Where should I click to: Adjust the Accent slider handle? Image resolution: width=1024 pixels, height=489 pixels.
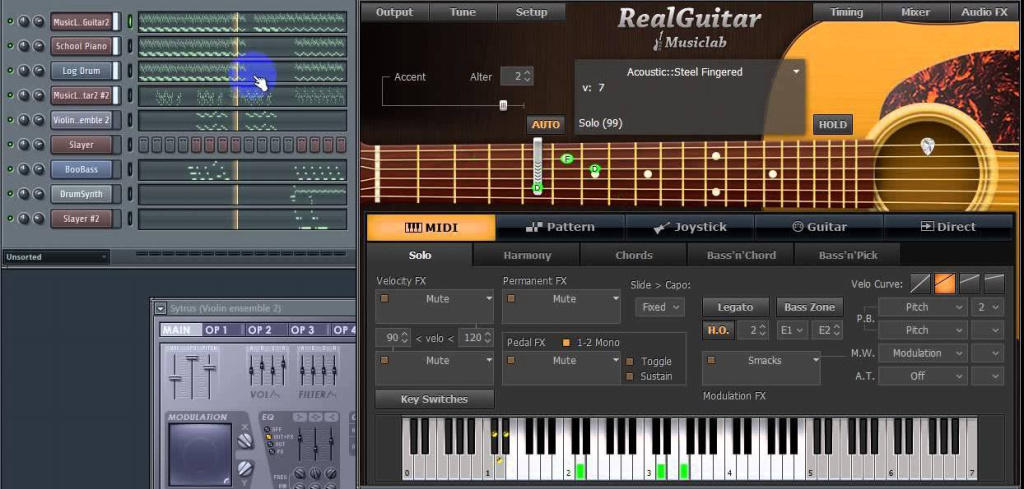click(503, 105)
